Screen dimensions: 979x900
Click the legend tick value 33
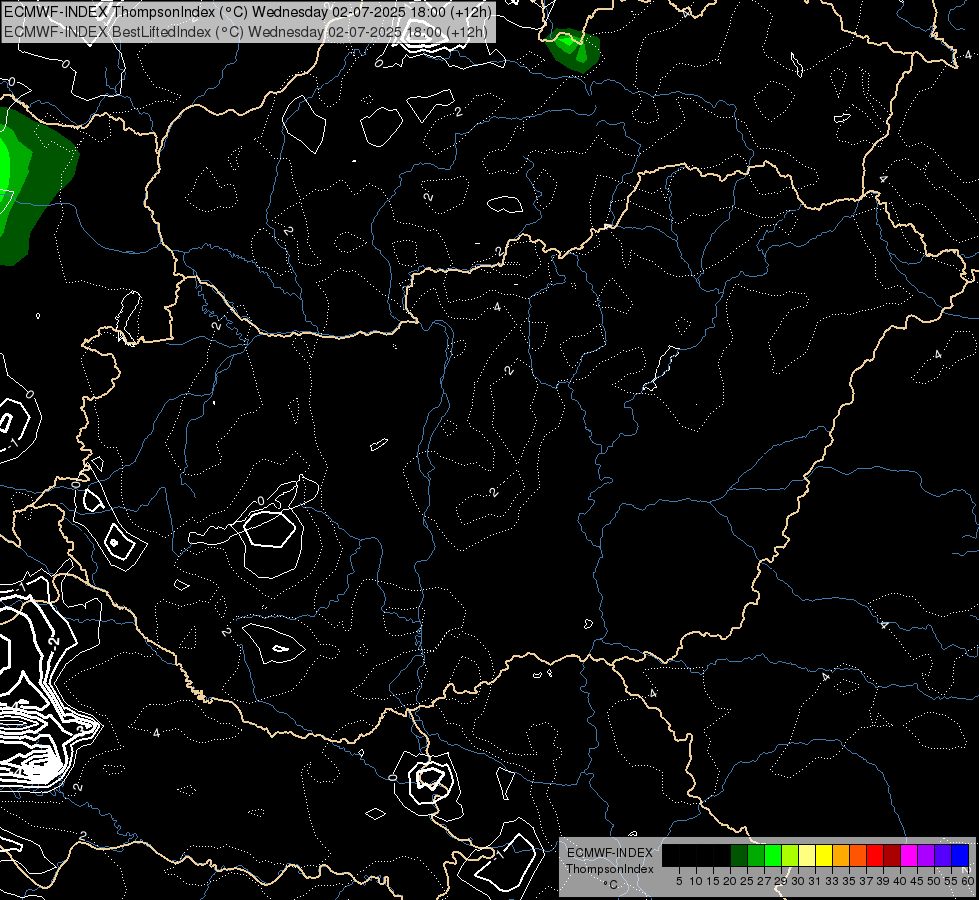832,881
